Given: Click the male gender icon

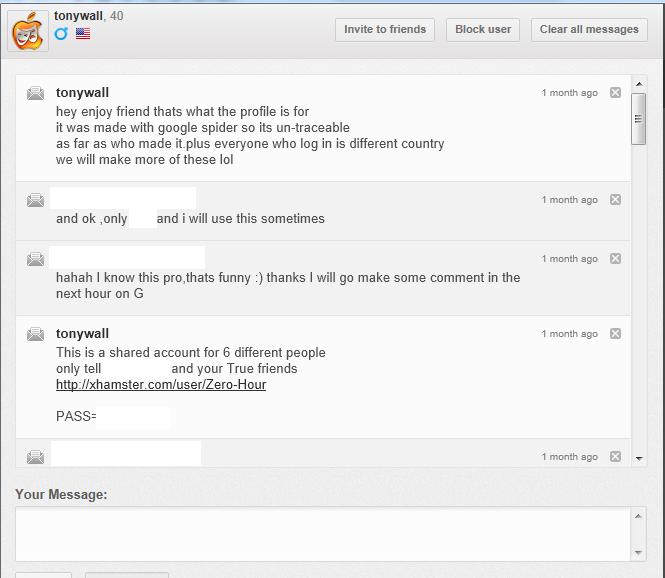Looking at the screenshot, I should 61,34.
